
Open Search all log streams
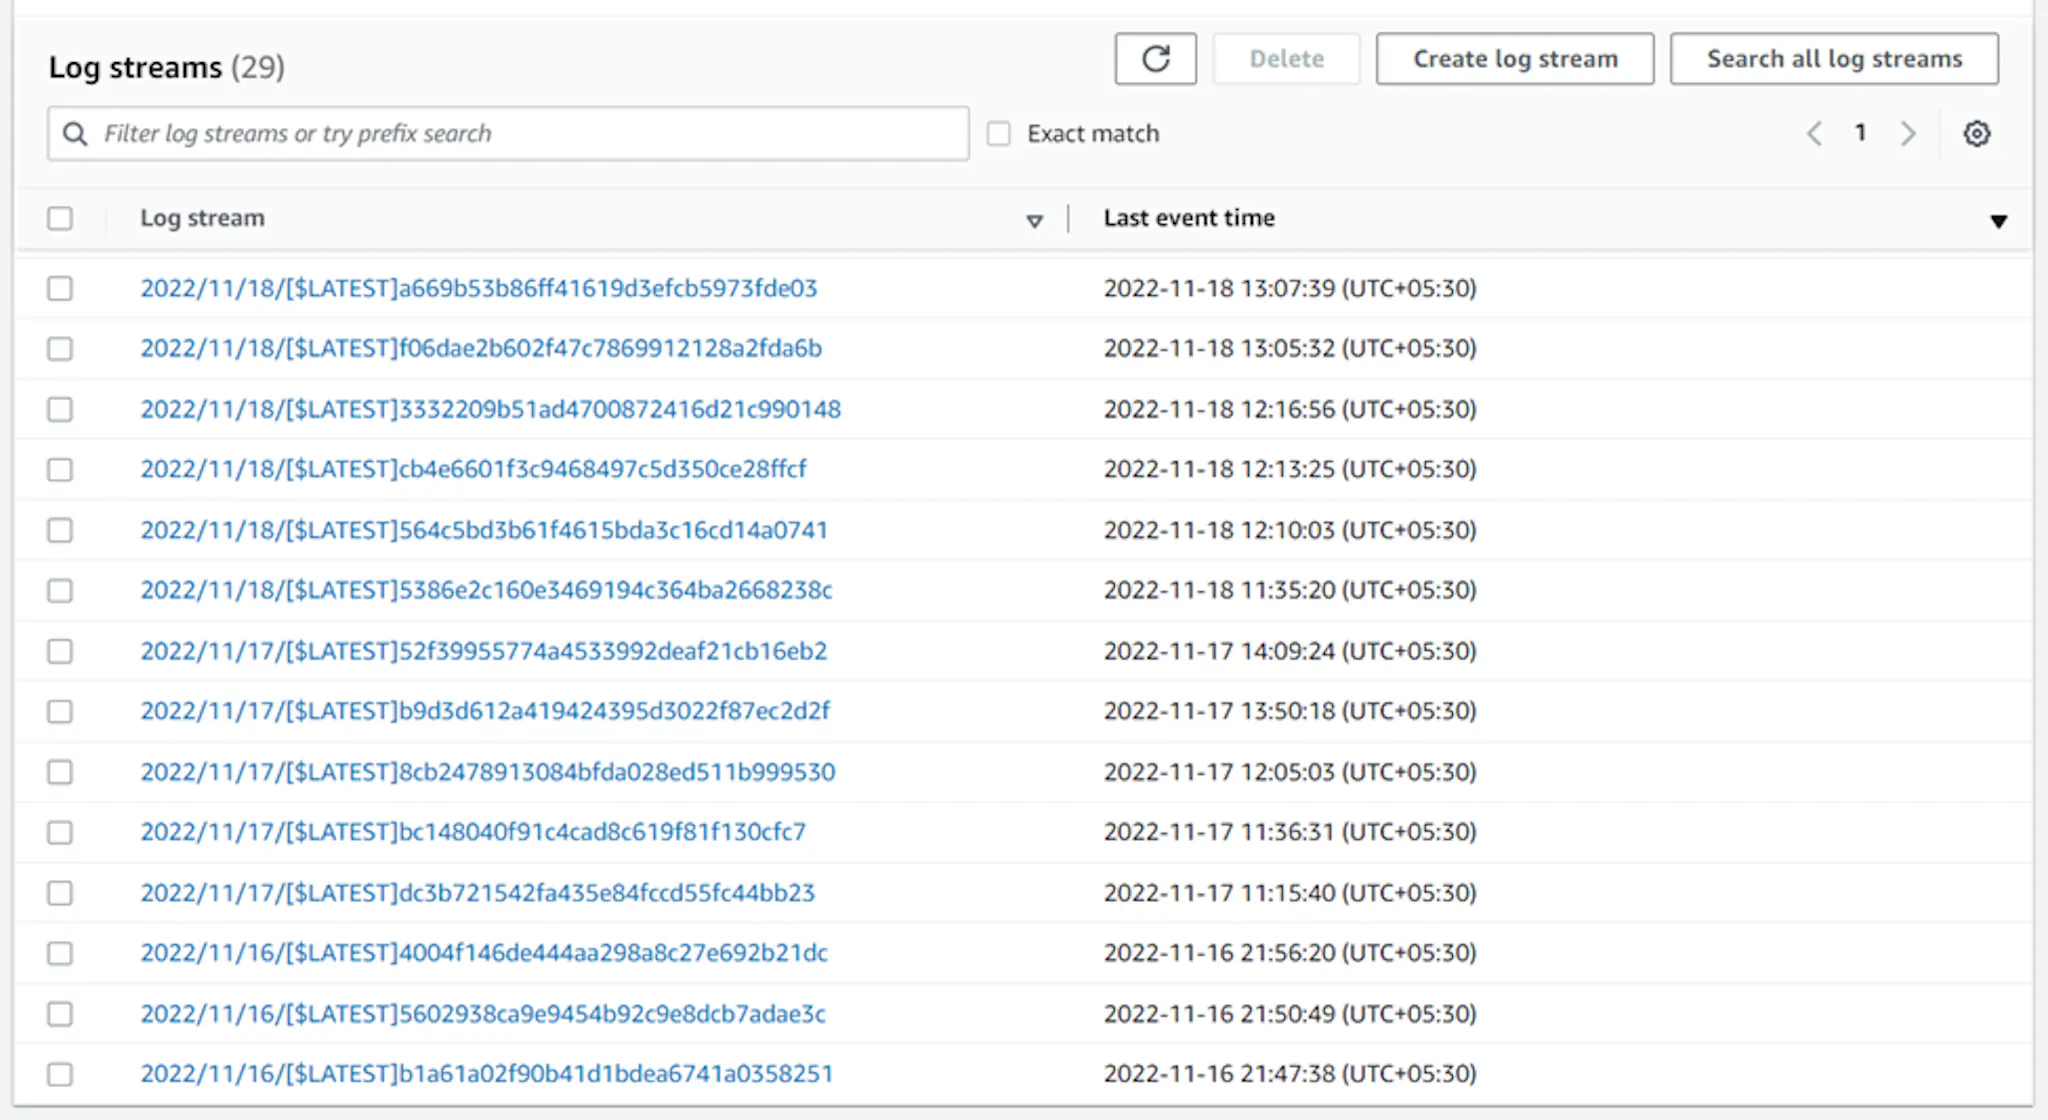[x=1834, y=59]
